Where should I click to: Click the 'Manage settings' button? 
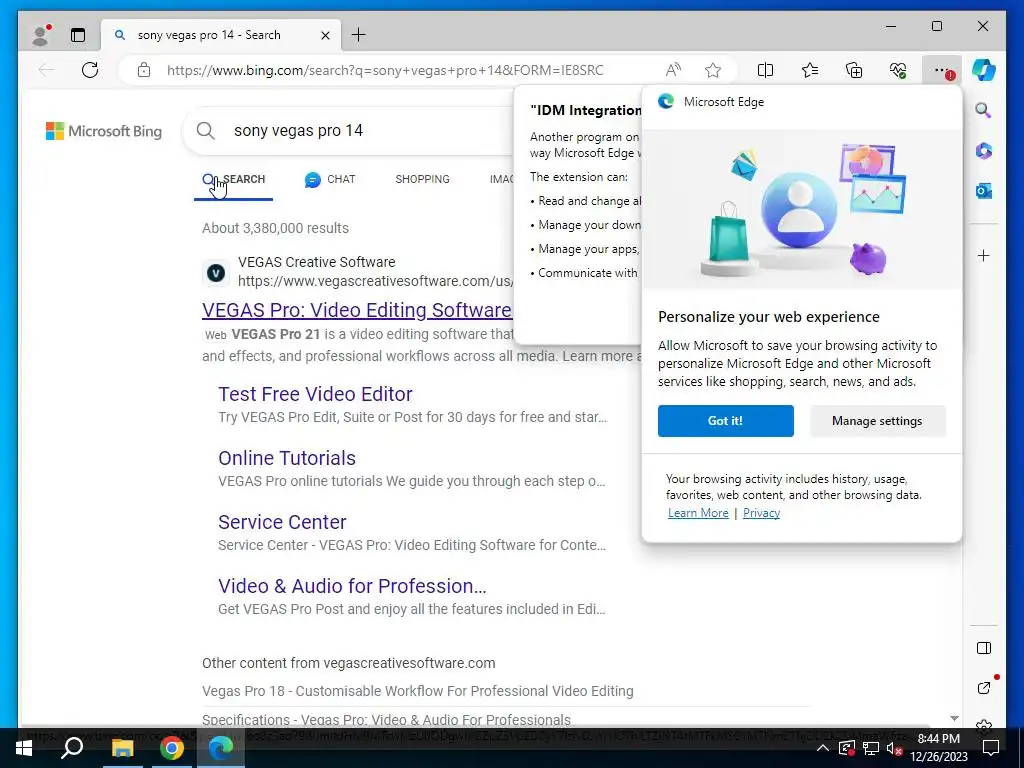tap(877, 421)
